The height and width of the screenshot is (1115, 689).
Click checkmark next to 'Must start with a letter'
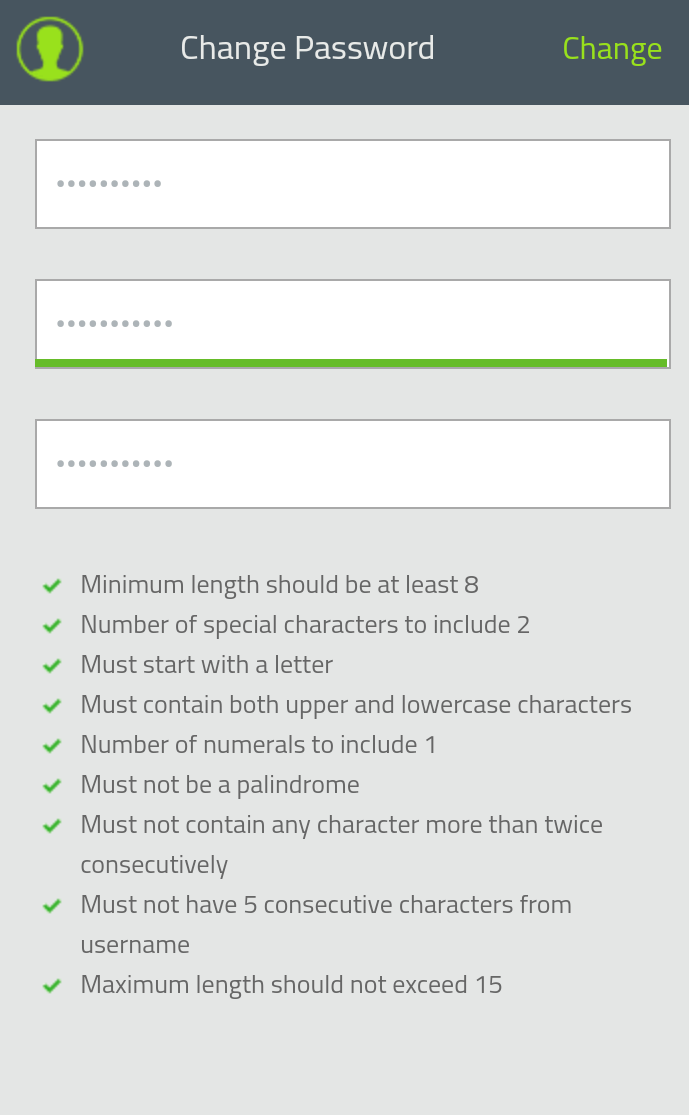(x=52, y=666)
